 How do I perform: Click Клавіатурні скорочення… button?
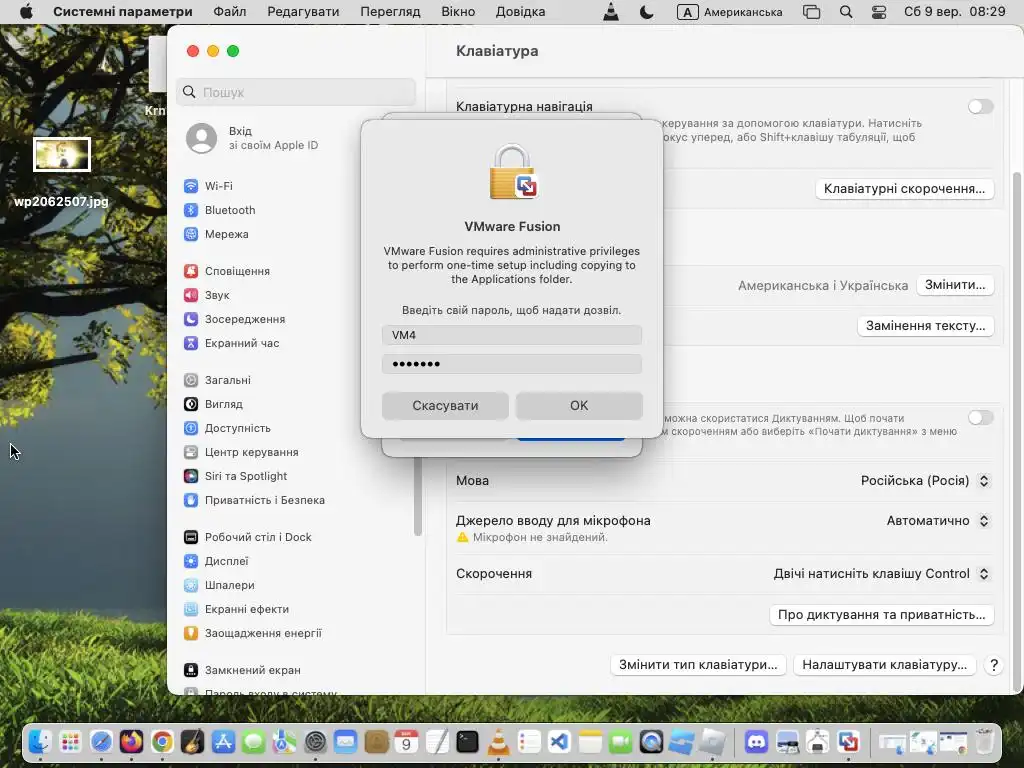(x=904, y=189)
